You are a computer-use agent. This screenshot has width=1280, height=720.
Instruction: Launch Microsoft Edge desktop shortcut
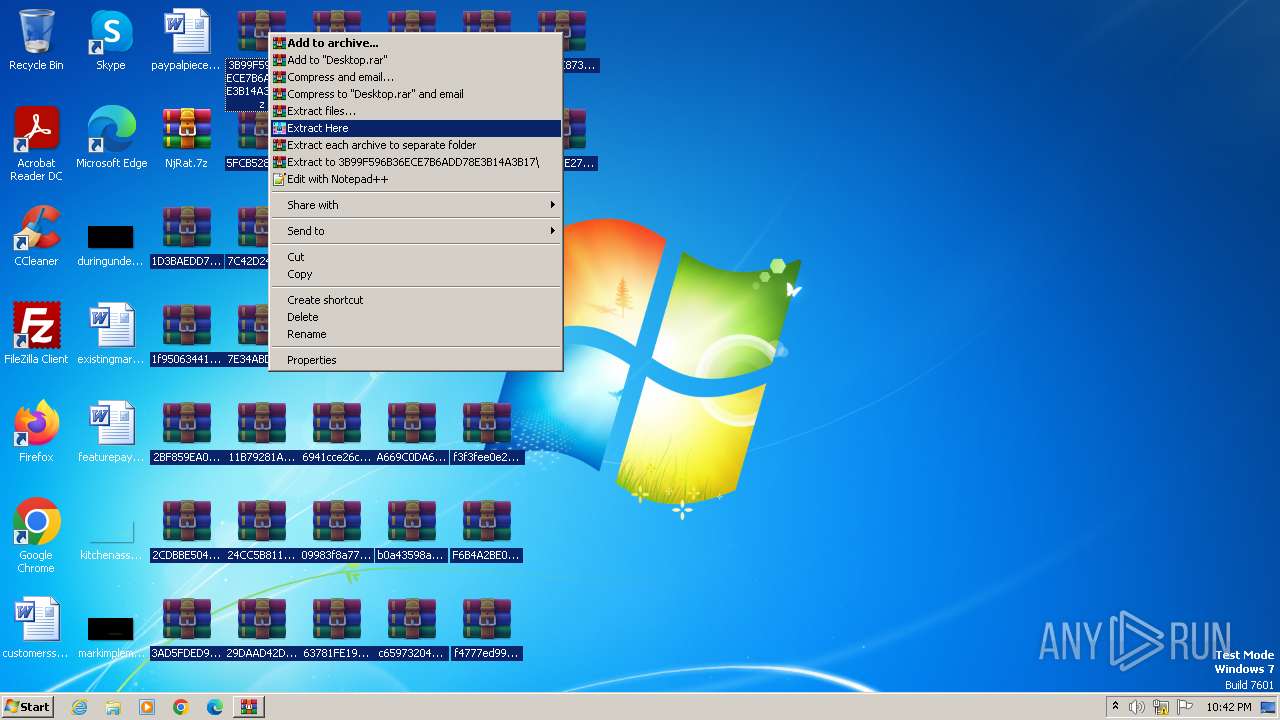[111, 139]
